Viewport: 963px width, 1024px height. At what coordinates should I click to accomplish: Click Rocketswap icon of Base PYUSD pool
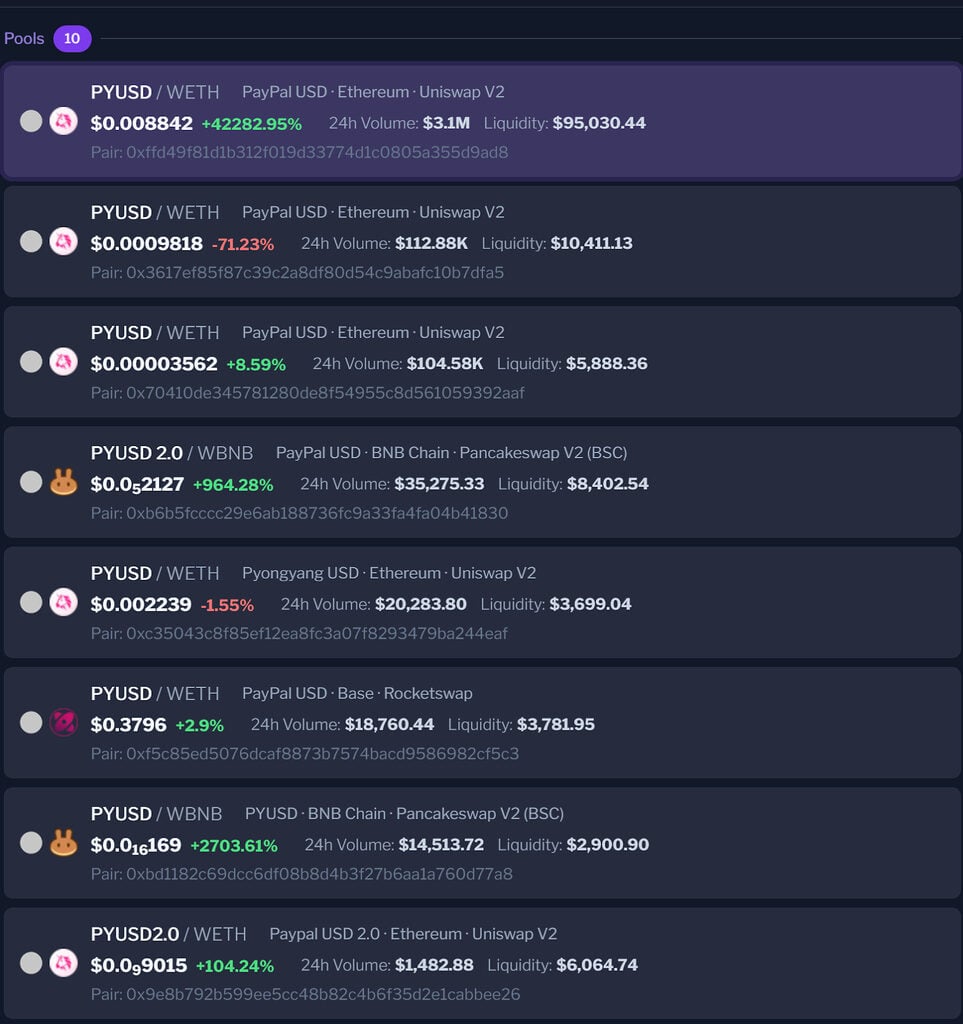click(x=63, y=722)
